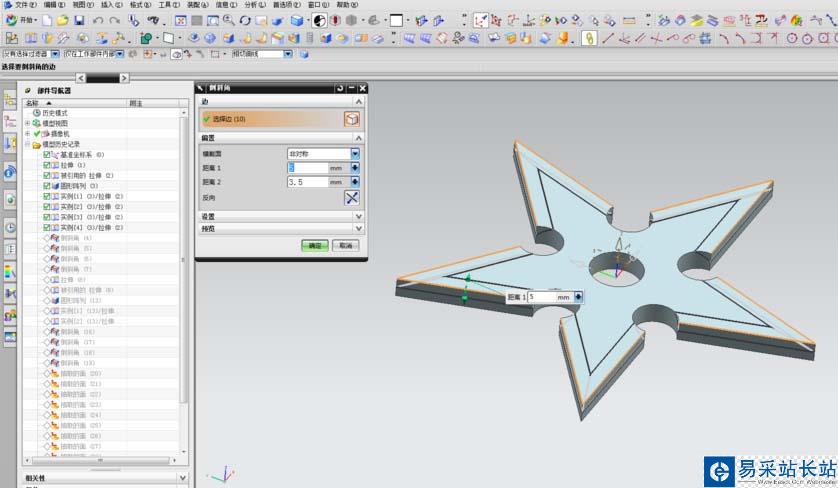Click the select-edge cube icon in dialog
The image size is (838, 488).
pyautogui.click(x=351, y=119)
